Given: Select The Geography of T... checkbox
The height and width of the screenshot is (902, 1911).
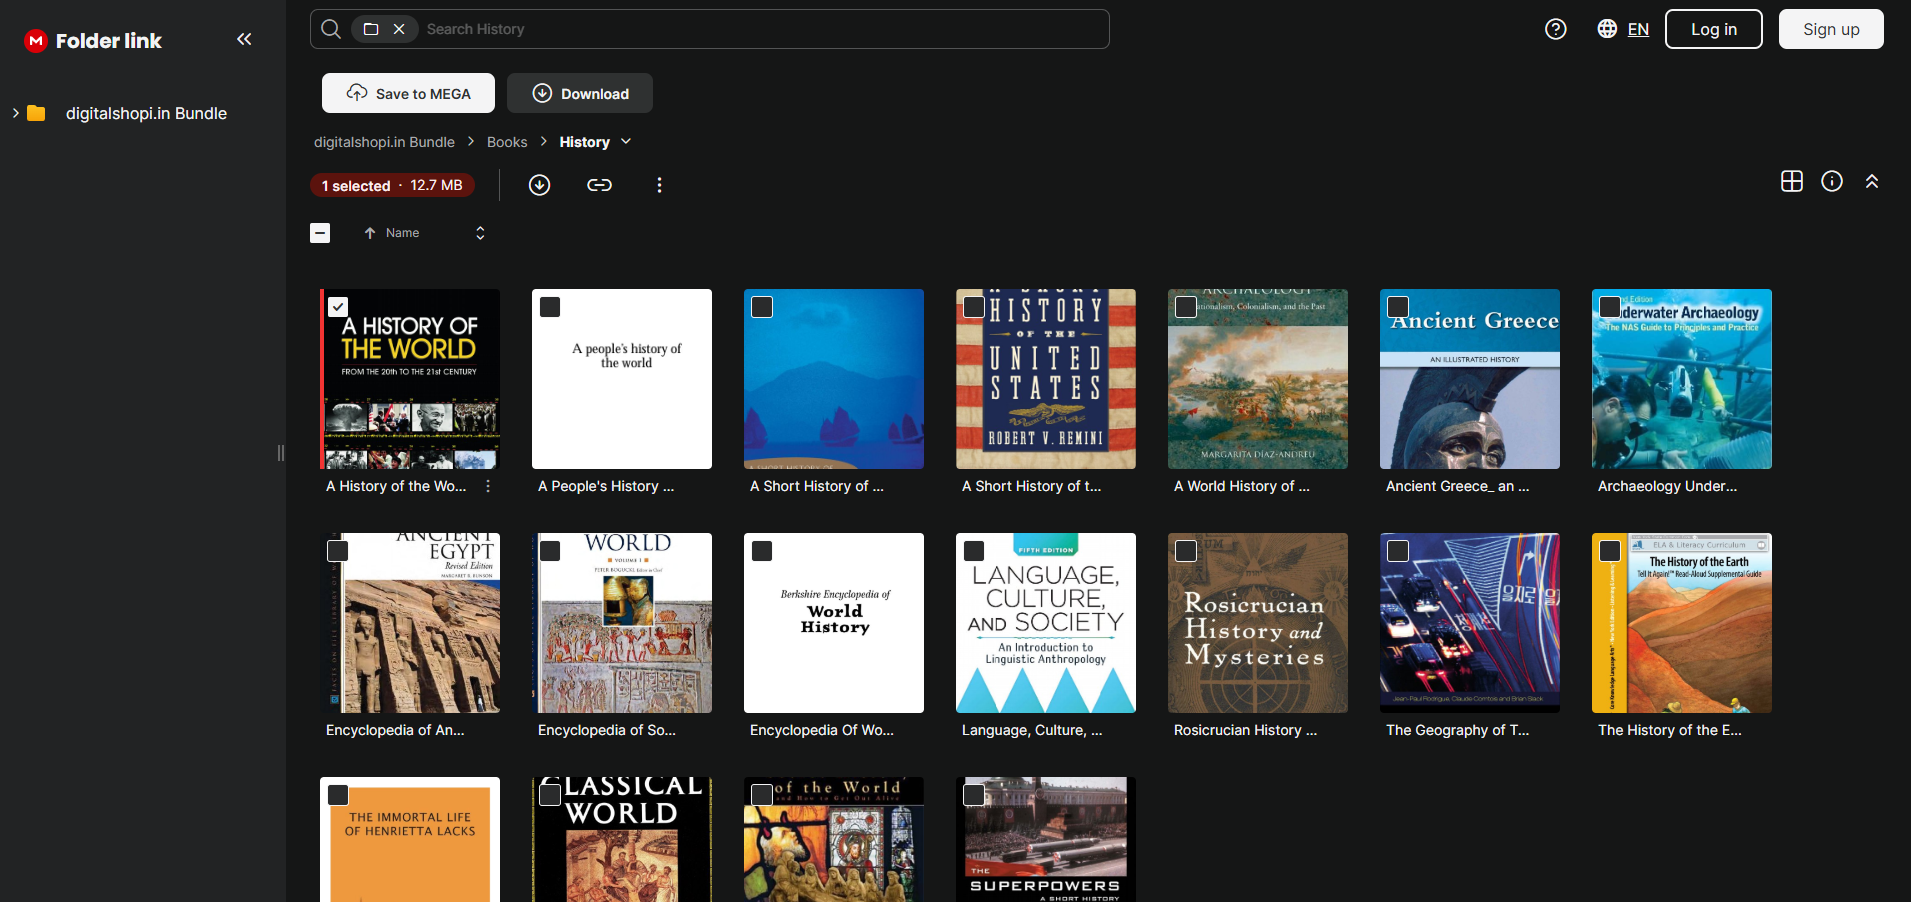Looking at the screenshot, I should 1398,551.
